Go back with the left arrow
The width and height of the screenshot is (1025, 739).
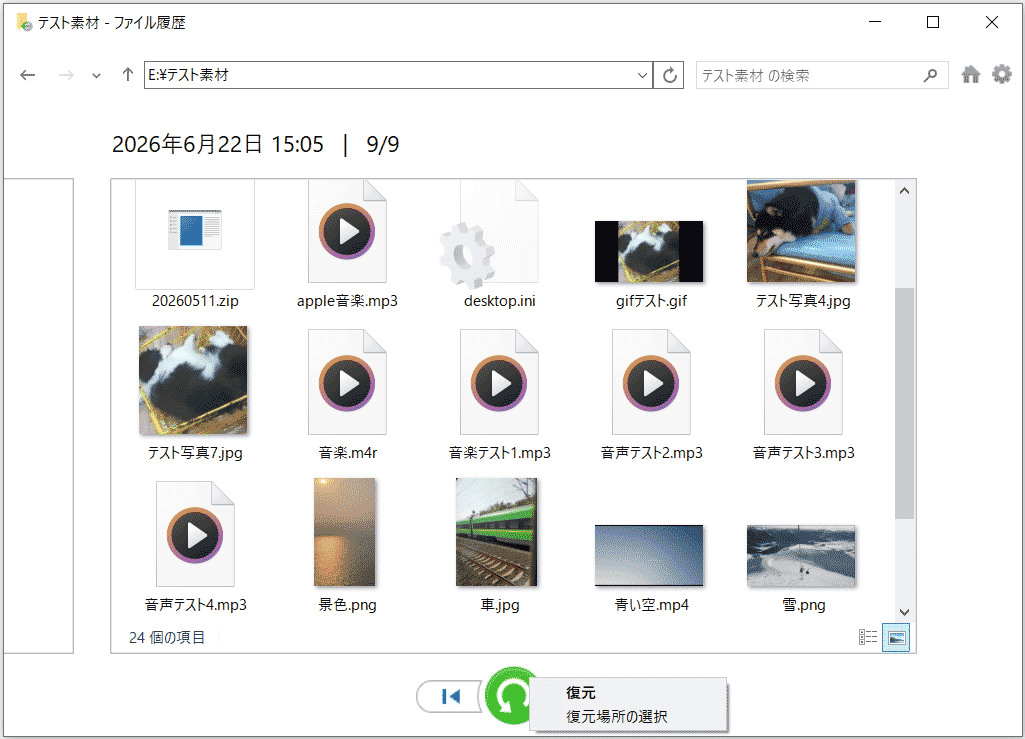(27, 75)
